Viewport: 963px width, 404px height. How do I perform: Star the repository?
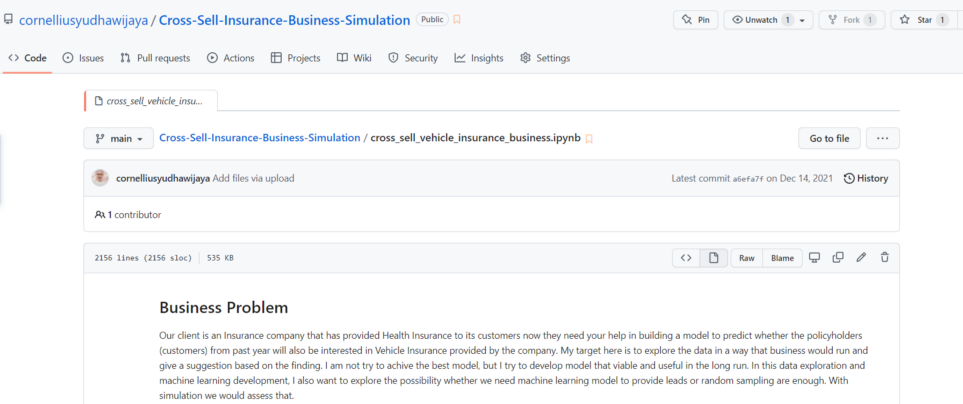918,20
